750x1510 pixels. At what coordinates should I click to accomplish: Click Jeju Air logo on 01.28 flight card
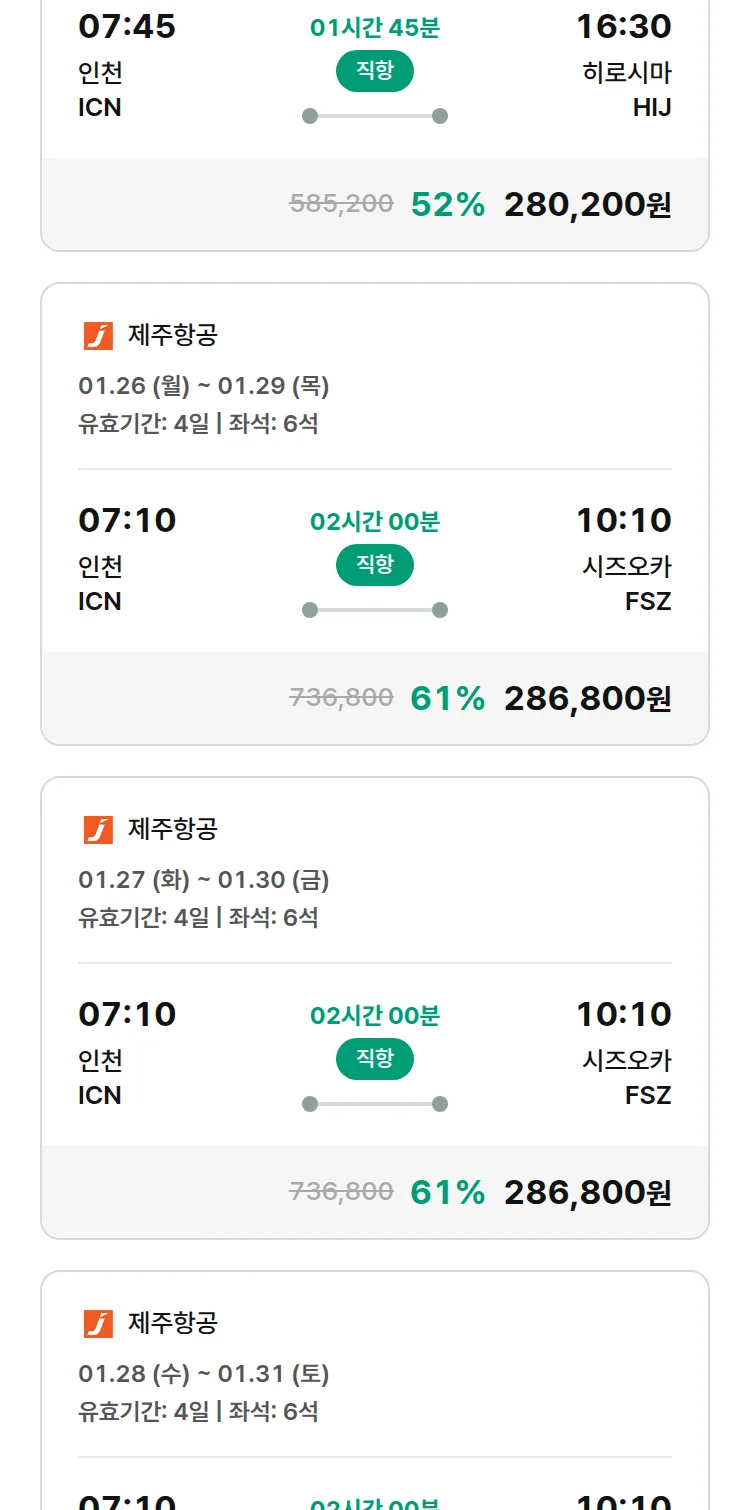click(98, 1324)
